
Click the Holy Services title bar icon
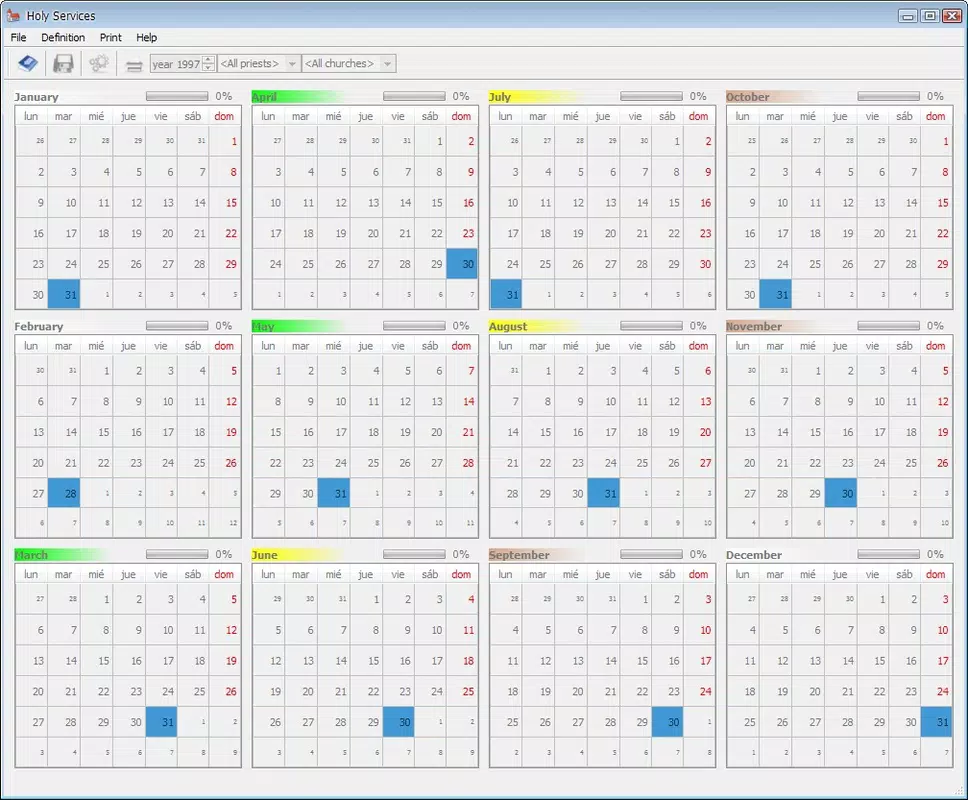(14, 15)
